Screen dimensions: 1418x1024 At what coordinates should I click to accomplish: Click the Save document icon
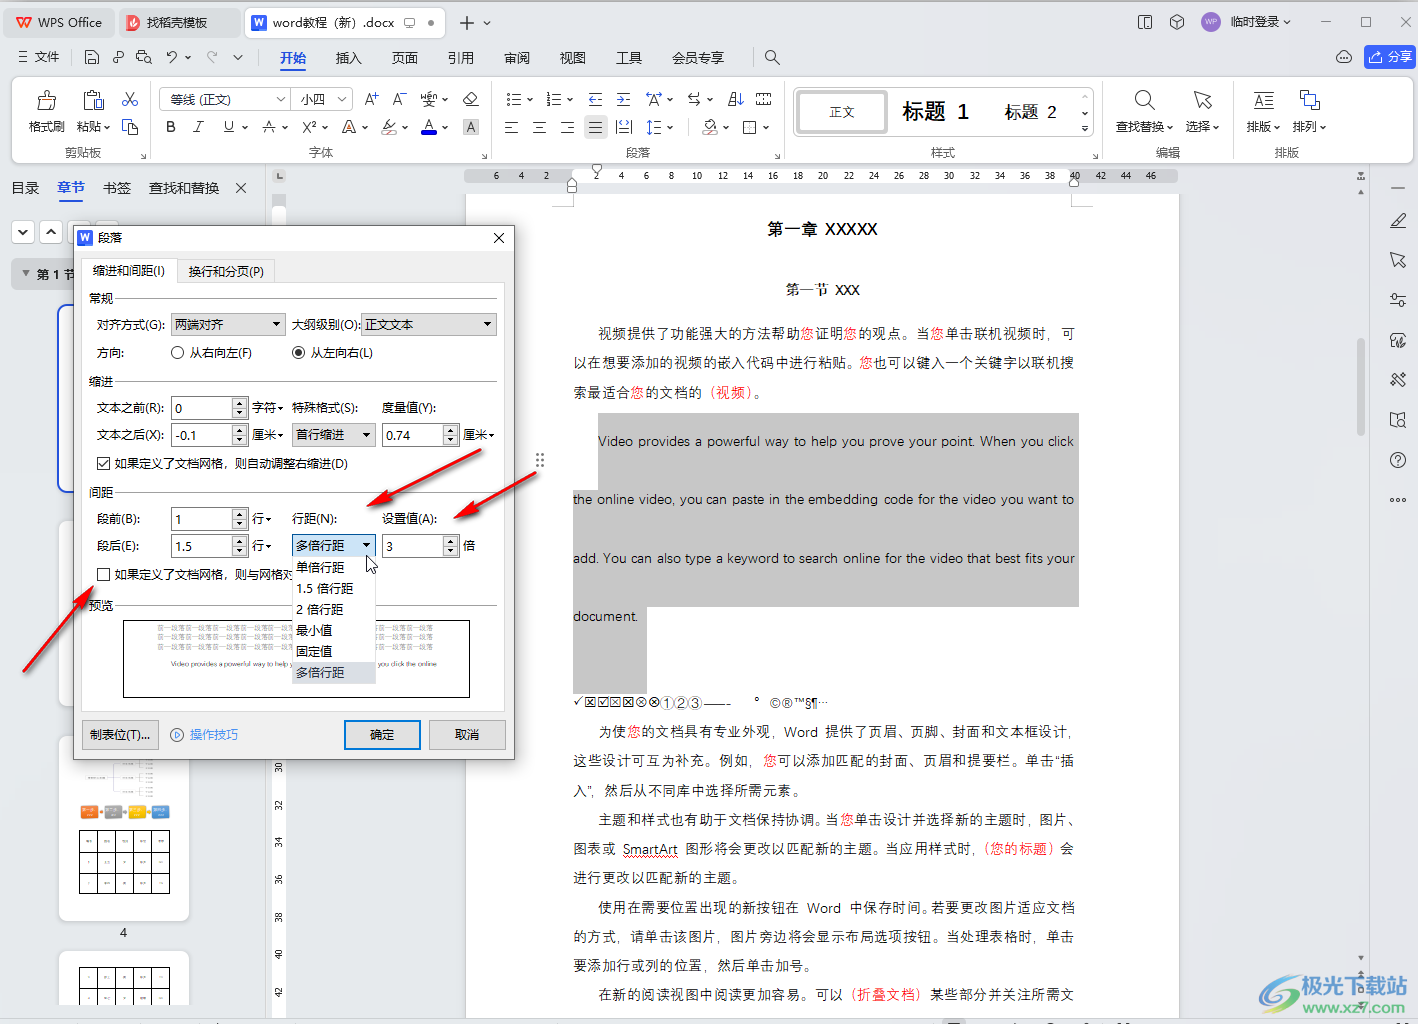pyautogui.click(x=92, y=57)
